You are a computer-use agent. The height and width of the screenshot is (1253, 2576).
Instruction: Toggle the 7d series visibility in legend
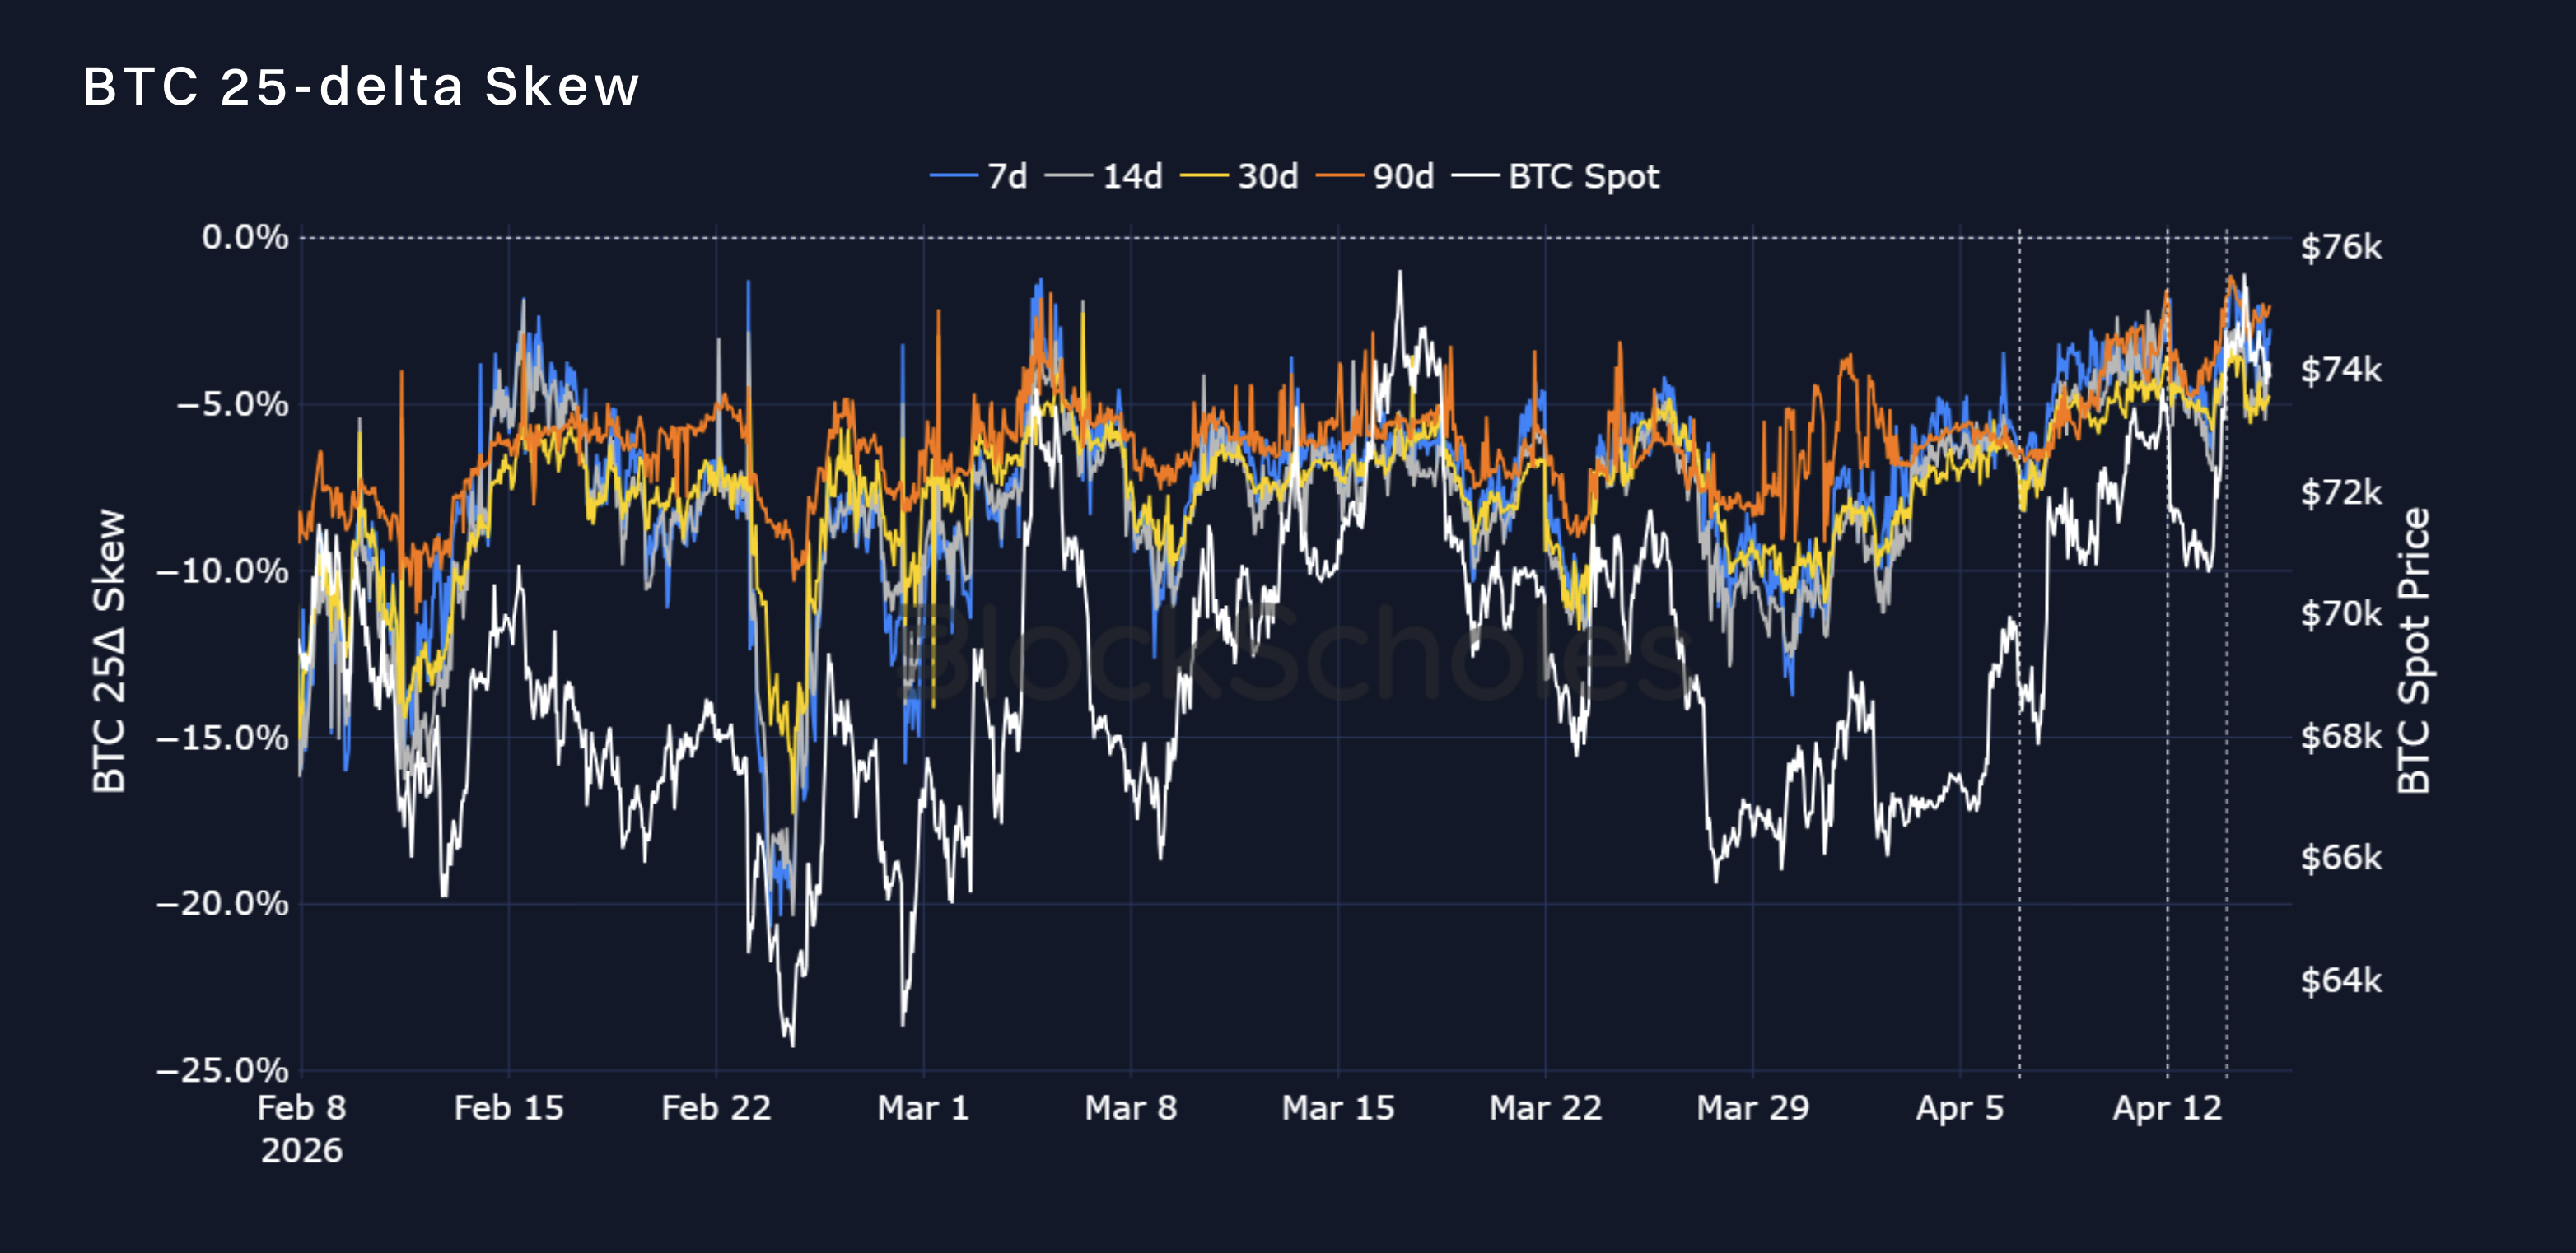click(1010, 176)
